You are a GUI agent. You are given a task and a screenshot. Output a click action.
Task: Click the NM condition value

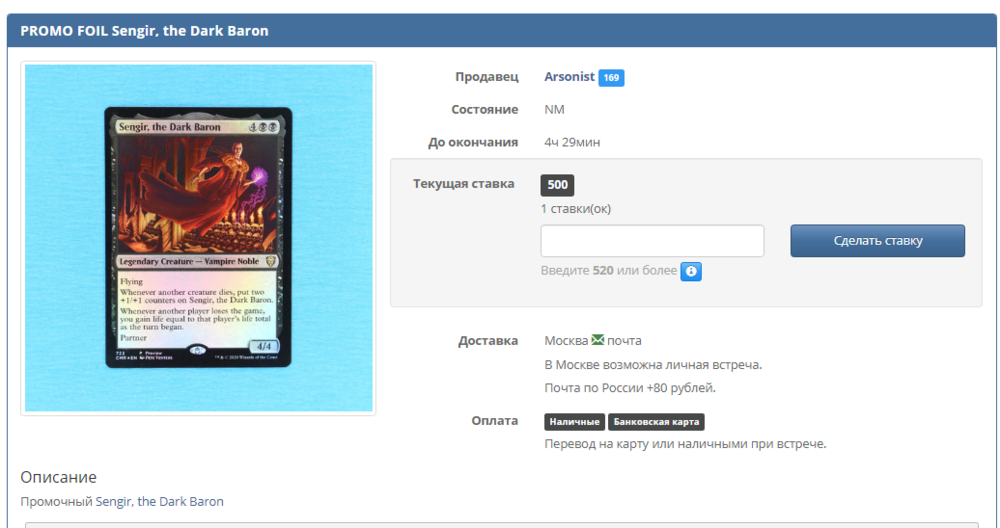[x=554, y=109]
